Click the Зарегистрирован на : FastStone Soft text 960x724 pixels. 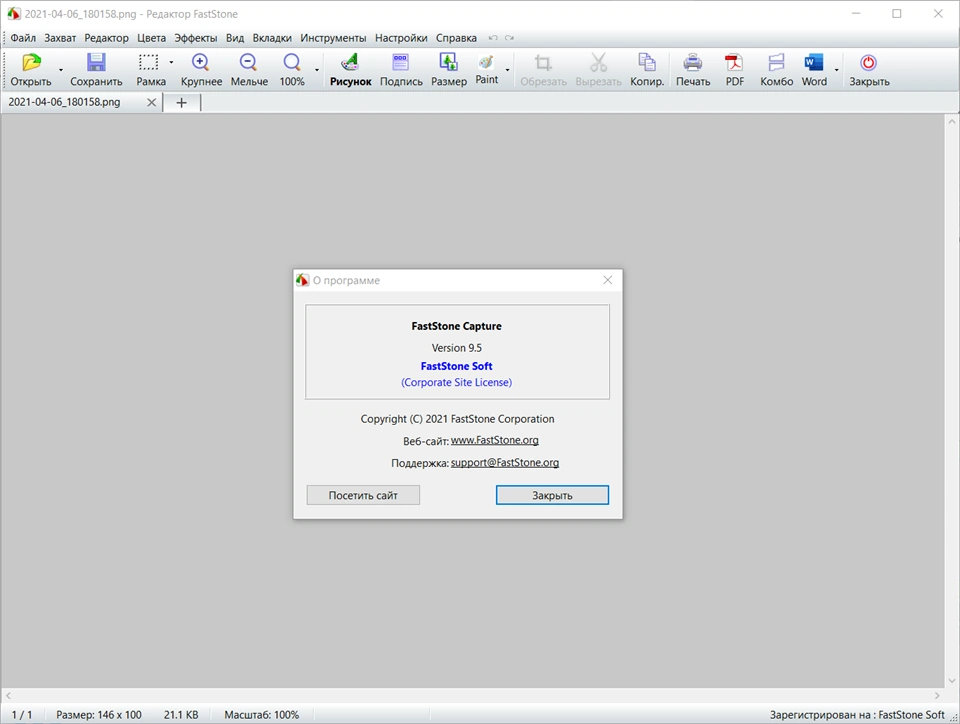click(x=857, y=715)
